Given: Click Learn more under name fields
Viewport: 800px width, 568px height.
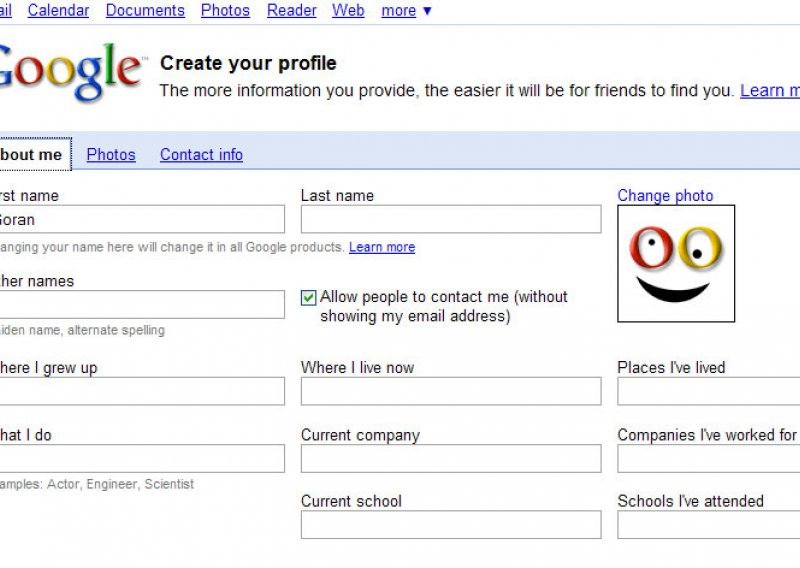Looking at the screenshot, I should coord(382,247).
